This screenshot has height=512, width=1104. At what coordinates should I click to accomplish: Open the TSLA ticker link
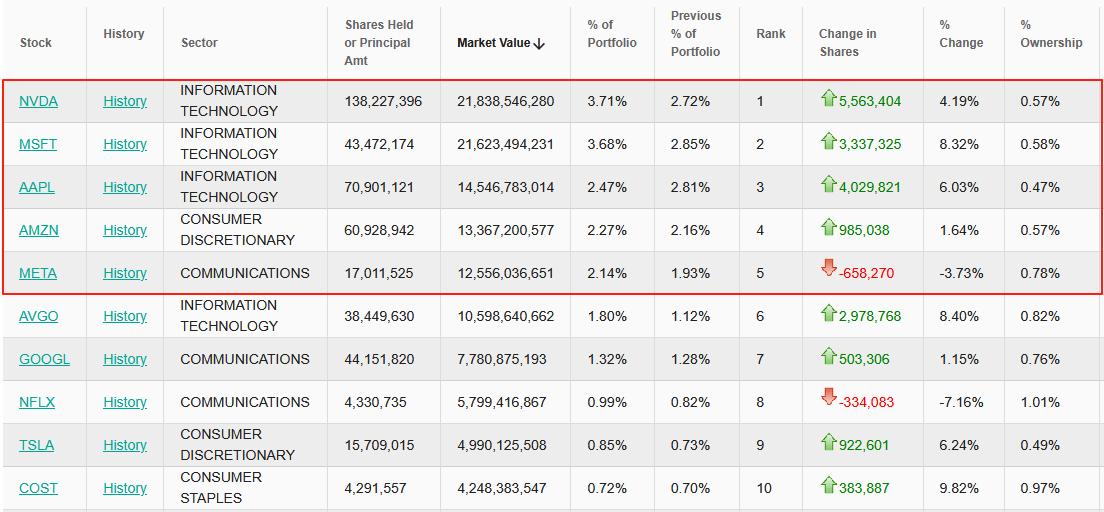[37, 445]
